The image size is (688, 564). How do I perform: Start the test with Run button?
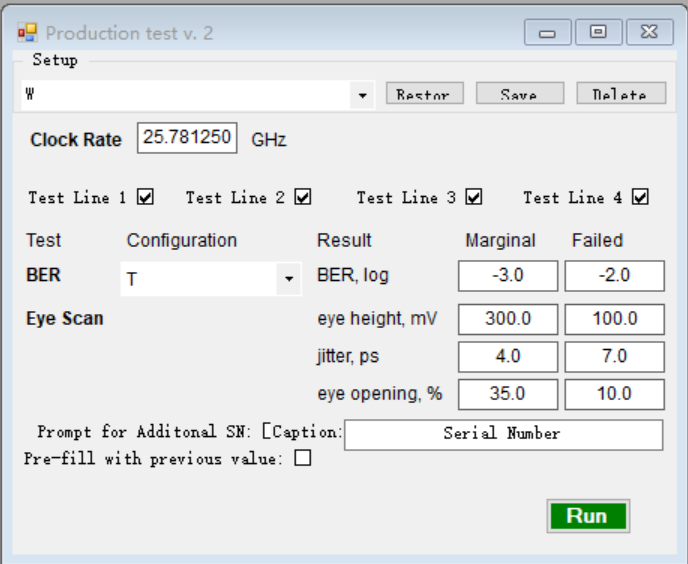click(x=587, y=516)
